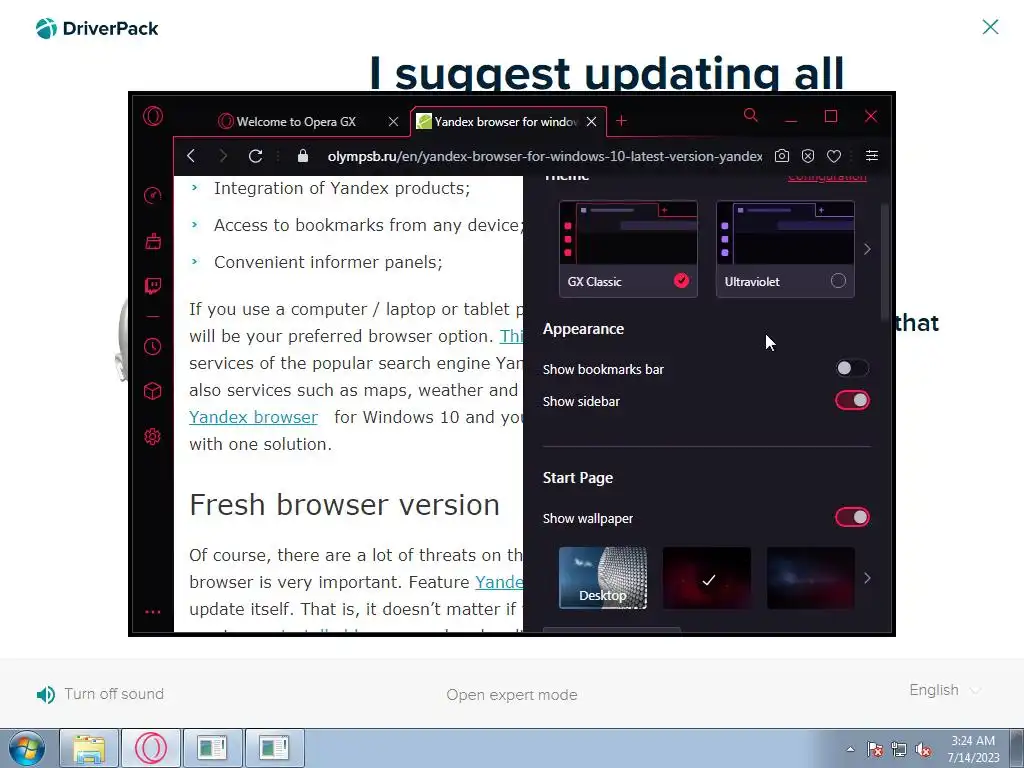Click Opera GX taskbar icon

tap(151, 748)
